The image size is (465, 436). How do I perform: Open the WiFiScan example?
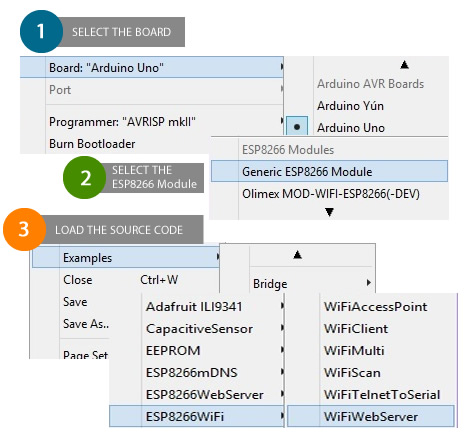click(x=352, y=372)
